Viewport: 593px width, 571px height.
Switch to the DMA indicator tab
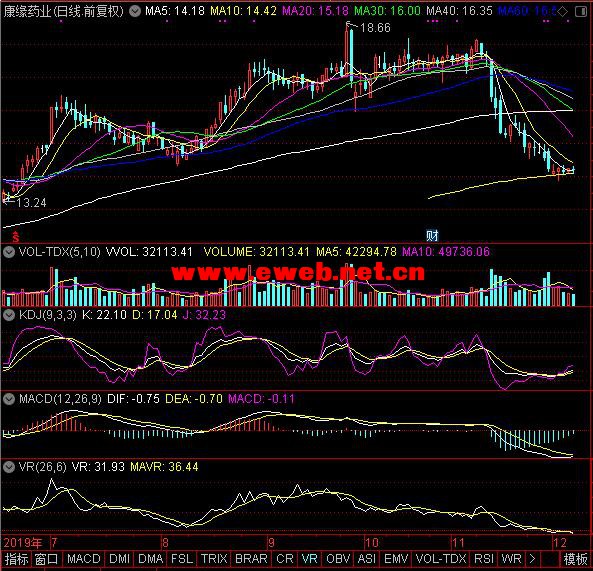[151, 559]
